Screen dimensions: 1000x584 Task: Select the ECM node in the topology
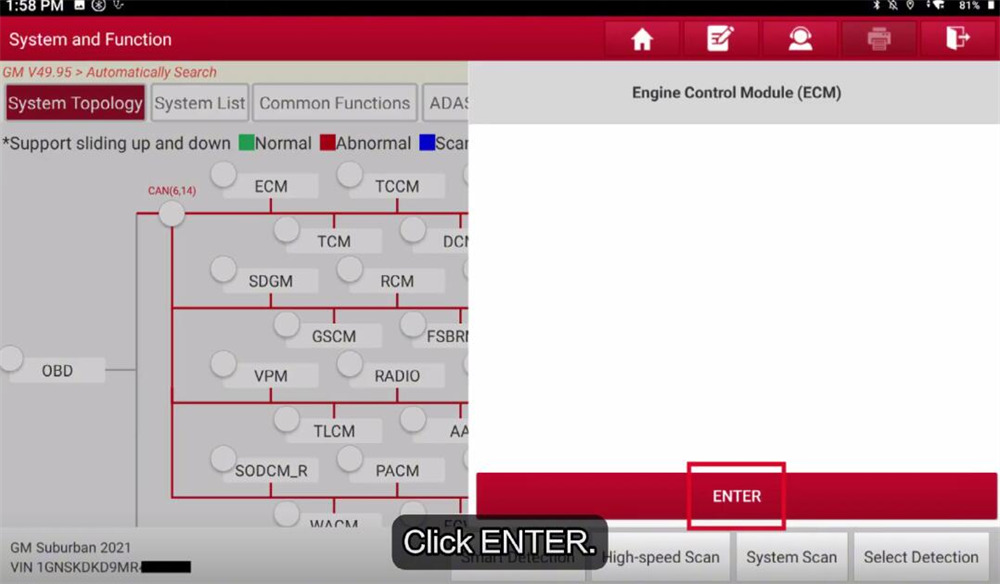click(x=271, y=185)
